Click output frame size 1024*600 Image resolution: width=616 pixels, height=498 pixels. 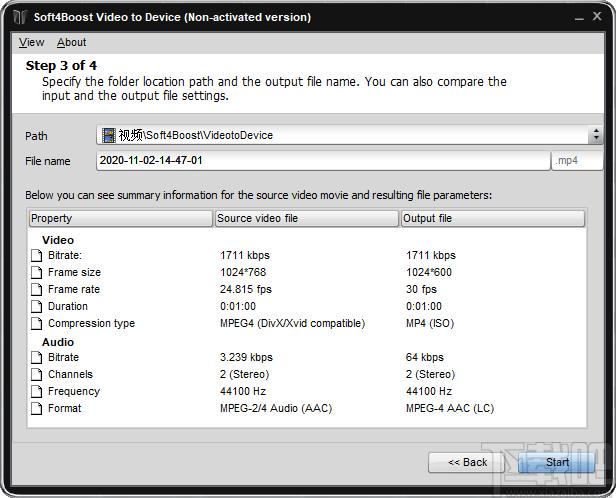[429, 272]
